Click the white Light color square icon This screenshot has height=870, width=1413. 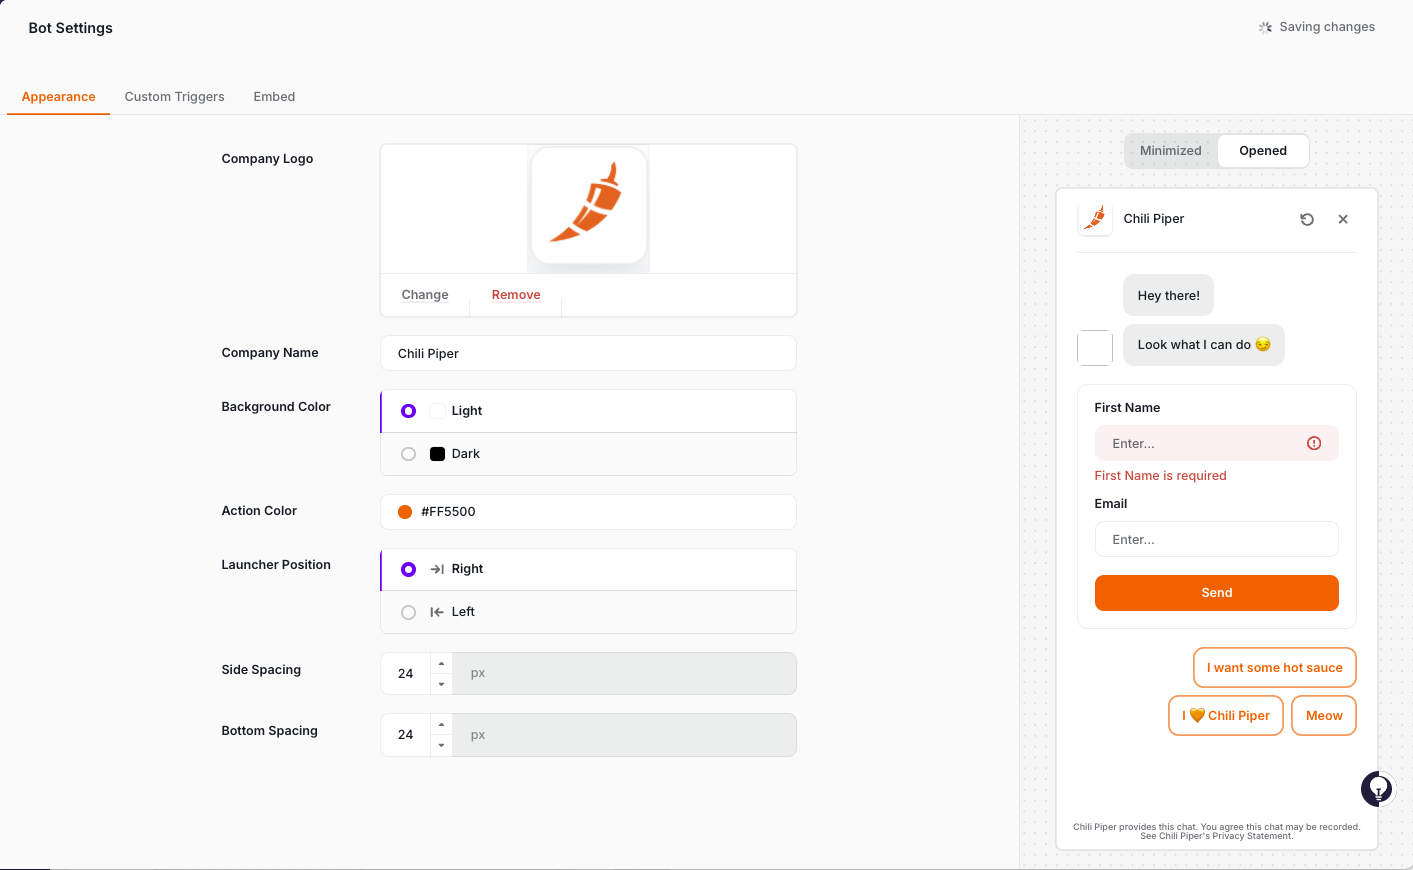[x=437, y=411]
